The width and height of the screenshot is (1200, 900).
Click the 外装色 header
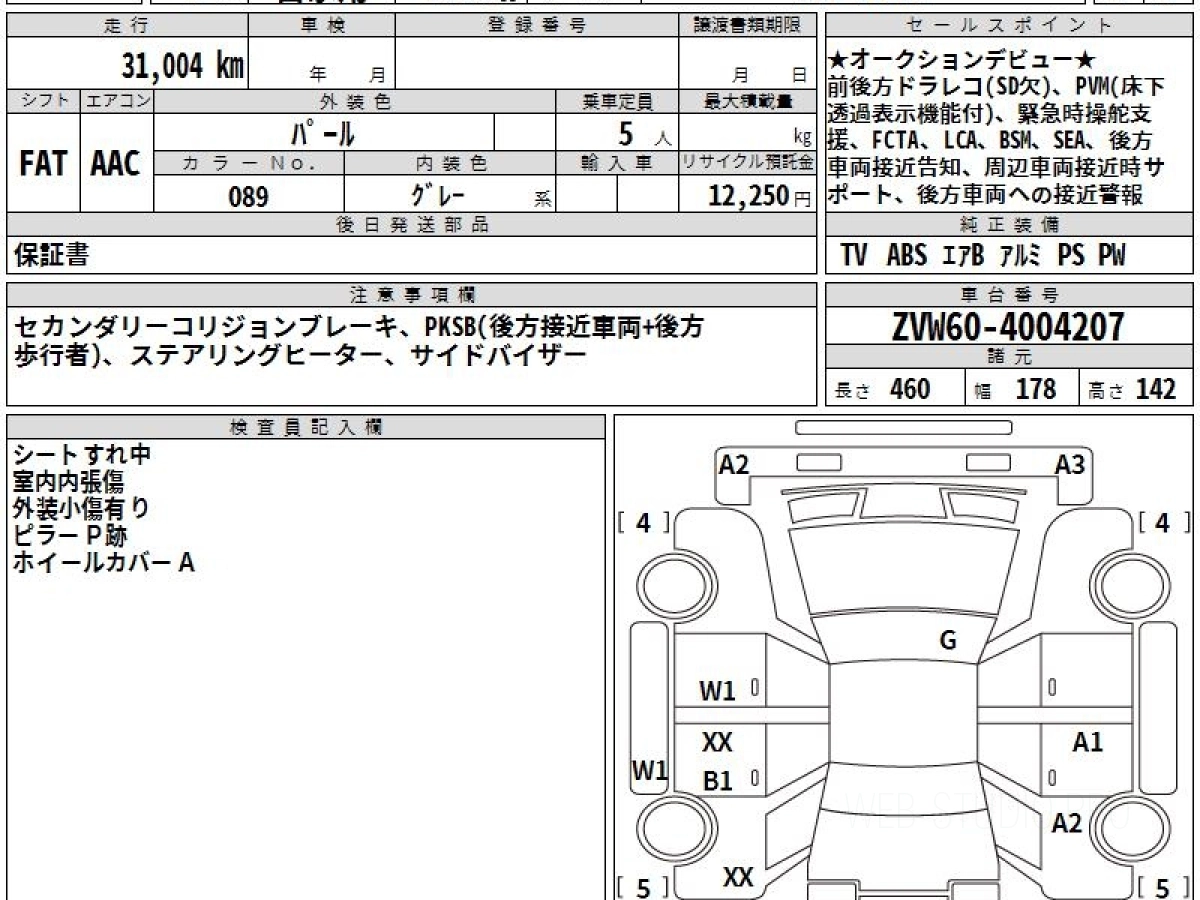pyautogui.click(x=355, y=101)
